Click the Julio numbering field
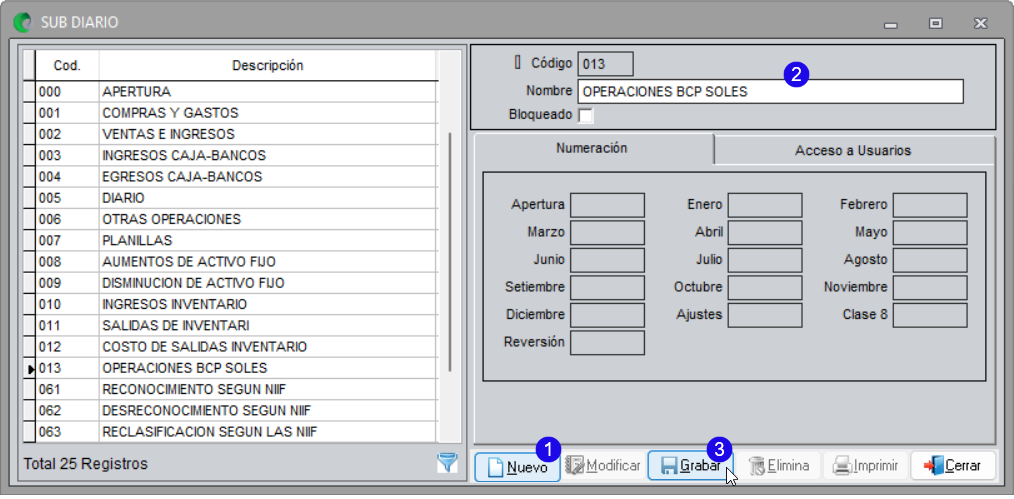The image size is (1014, 499). point(764,260)
